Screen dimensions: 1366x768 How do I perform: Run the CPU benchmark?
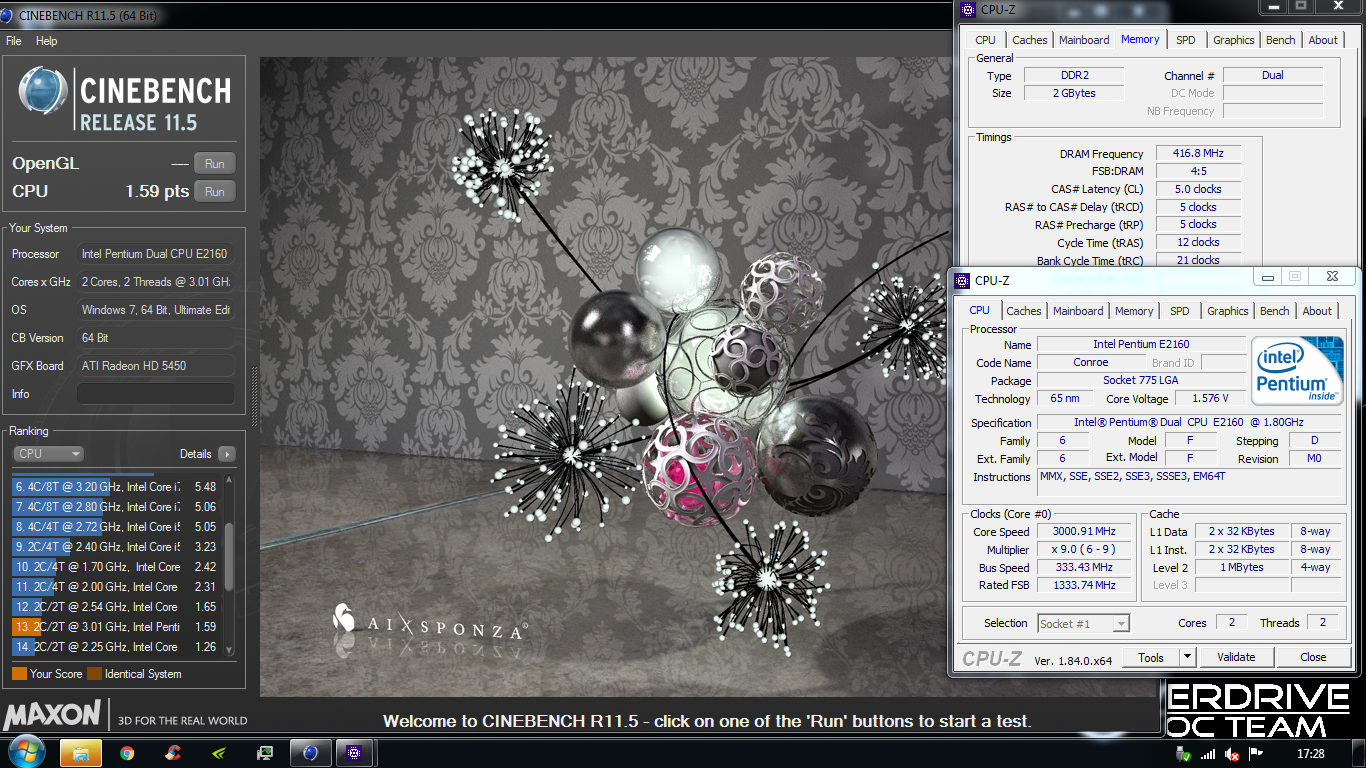tap(215, 192)
